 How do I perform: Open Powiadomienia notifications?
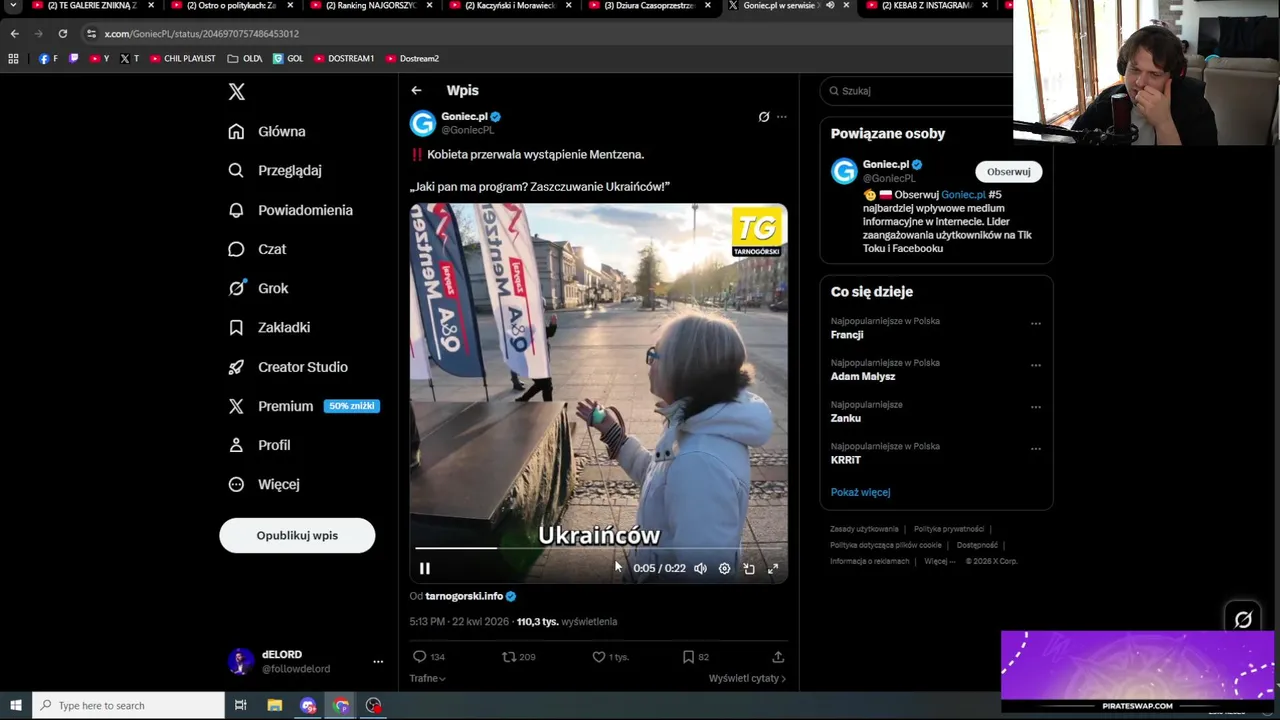click(x=291, y=210)
